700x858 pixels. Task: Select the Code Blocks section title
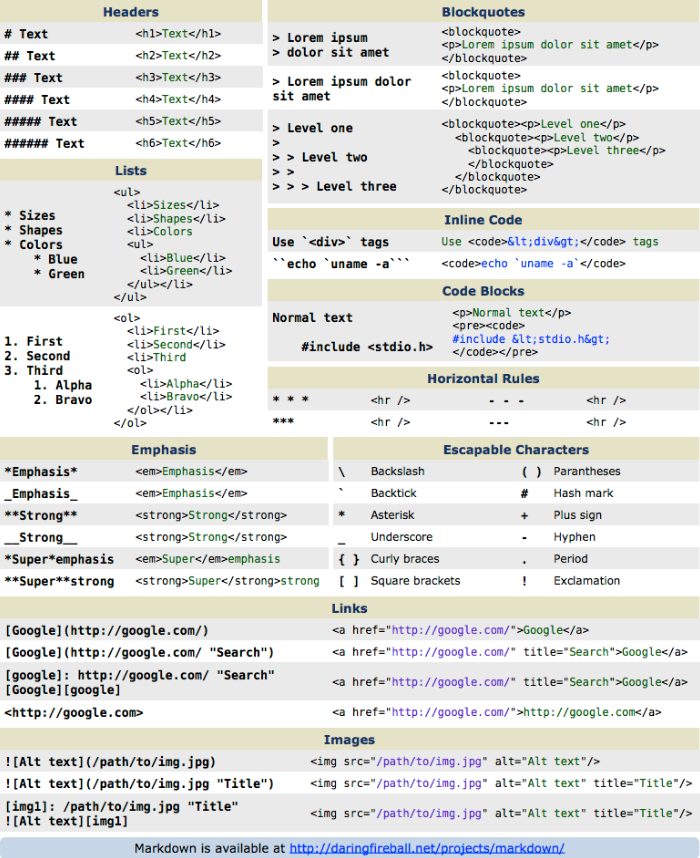click(483, 291)
